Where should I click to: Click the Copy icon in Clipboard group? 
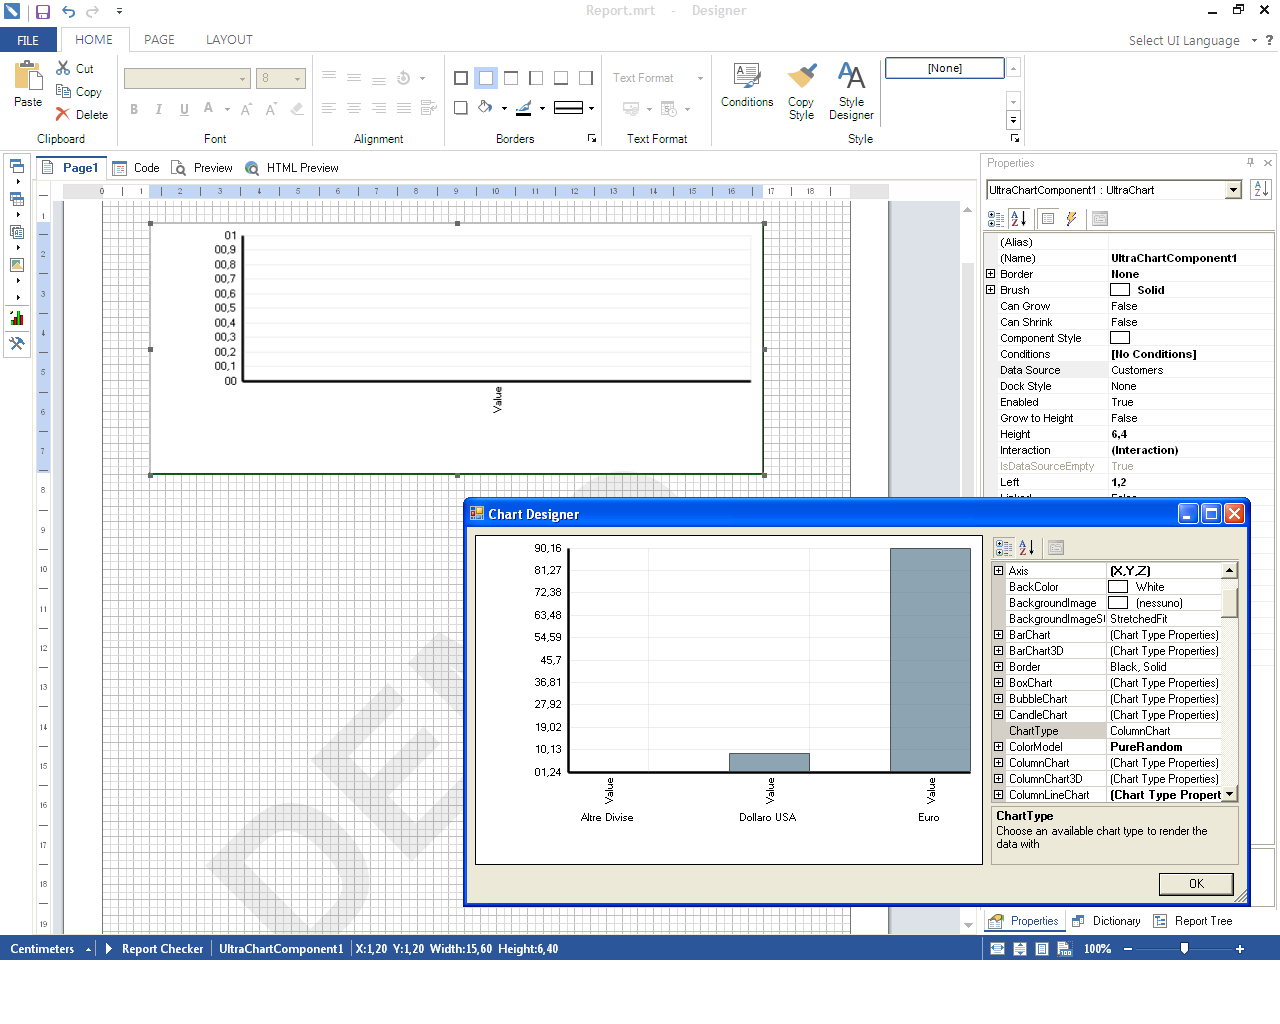click(64, 91)
